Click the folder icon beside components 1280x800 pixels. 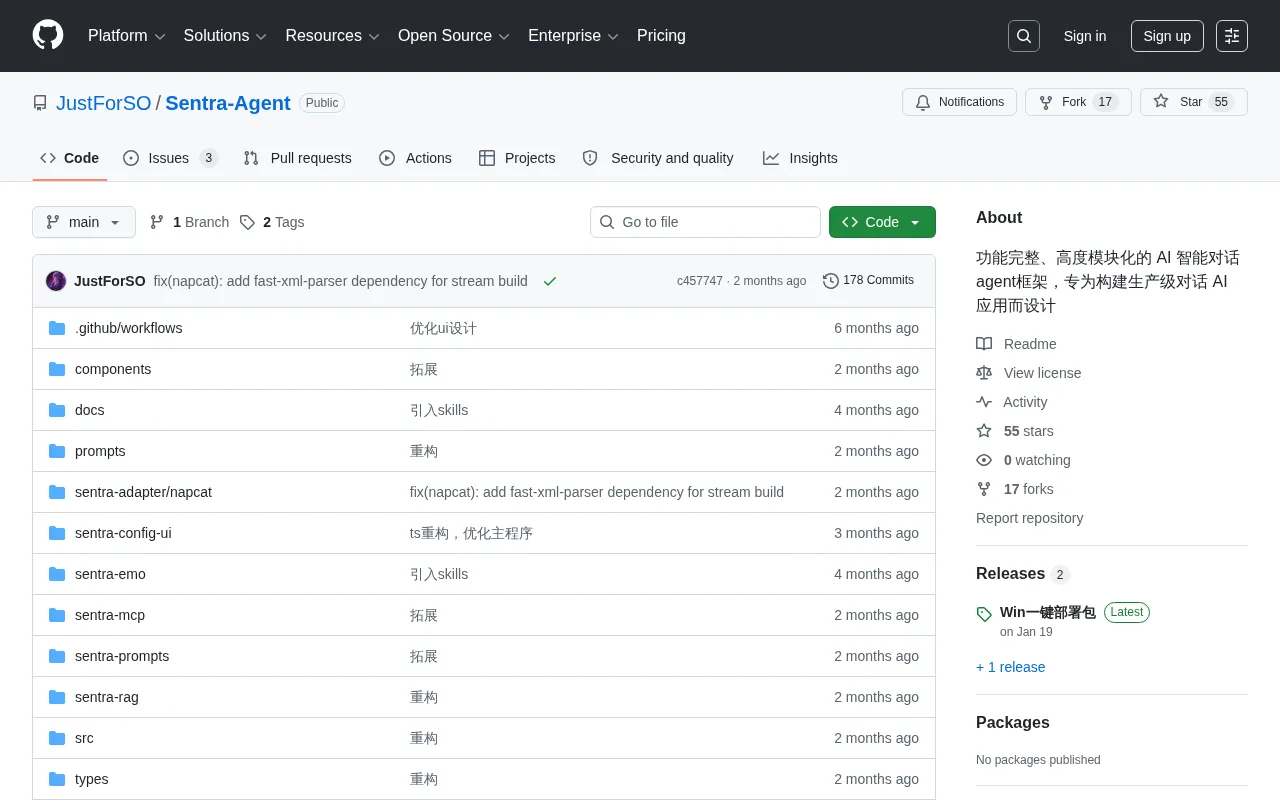tap(57, 369)
